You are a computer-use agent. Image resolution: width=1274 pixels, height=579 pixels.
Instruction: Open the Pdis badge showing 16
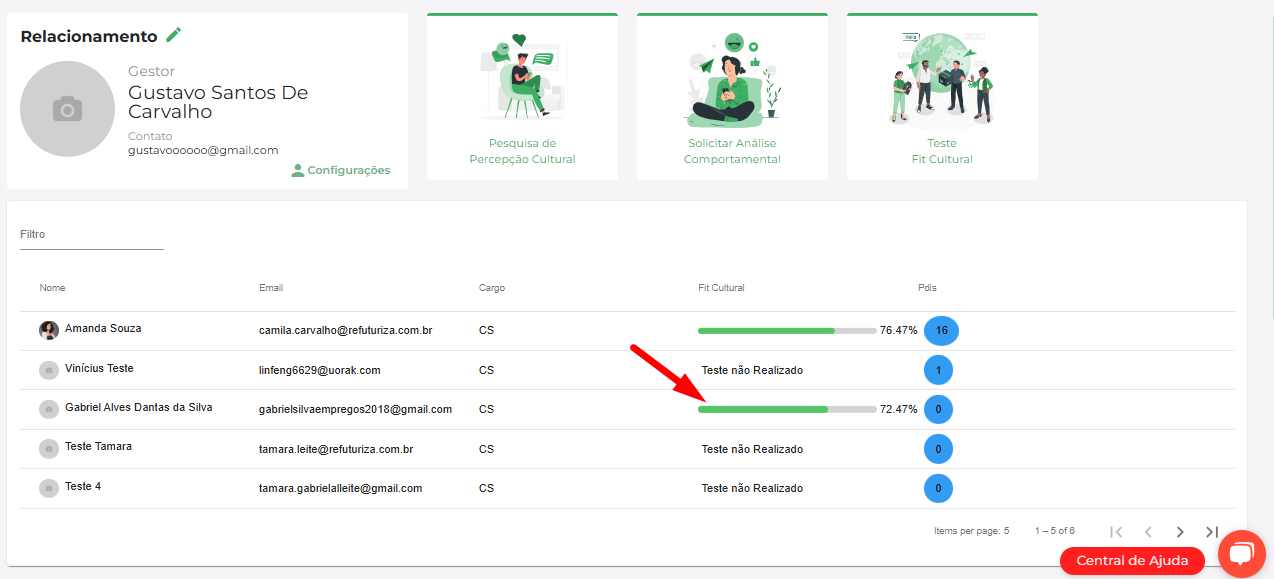(941, 330)
